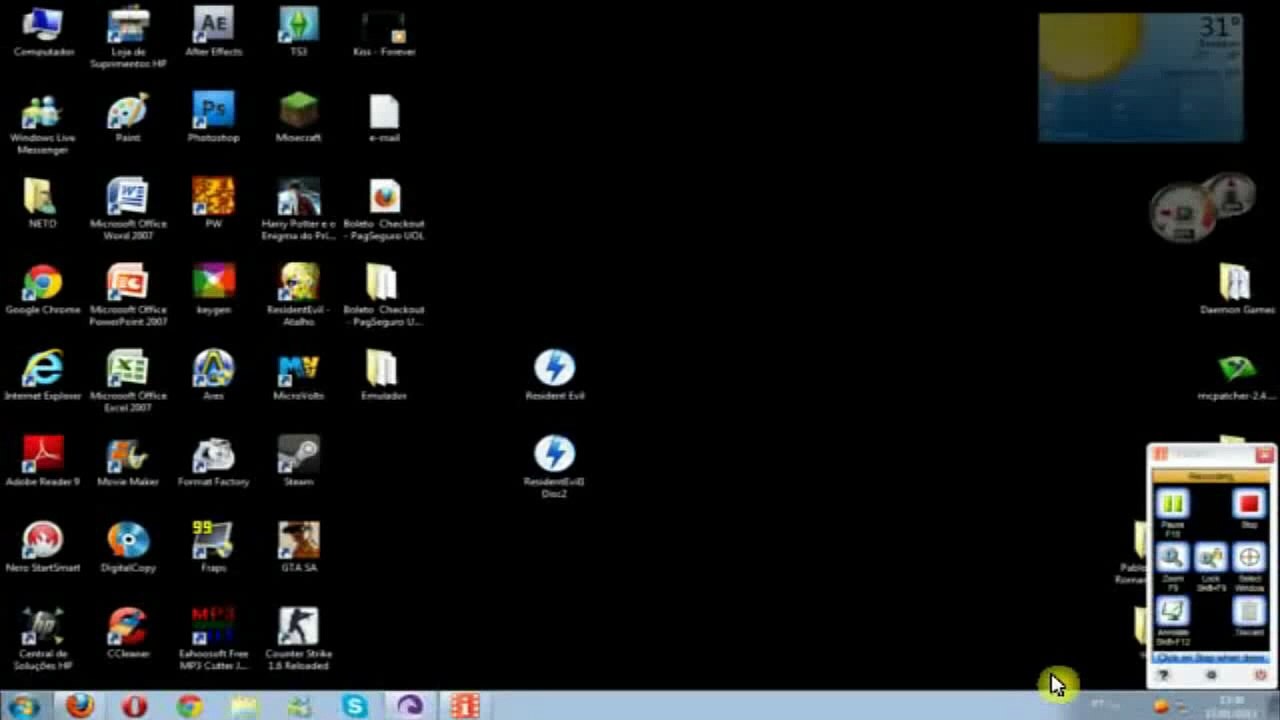Open the Computador desktop icon
1280x720 pixels.
coord(43,32)
